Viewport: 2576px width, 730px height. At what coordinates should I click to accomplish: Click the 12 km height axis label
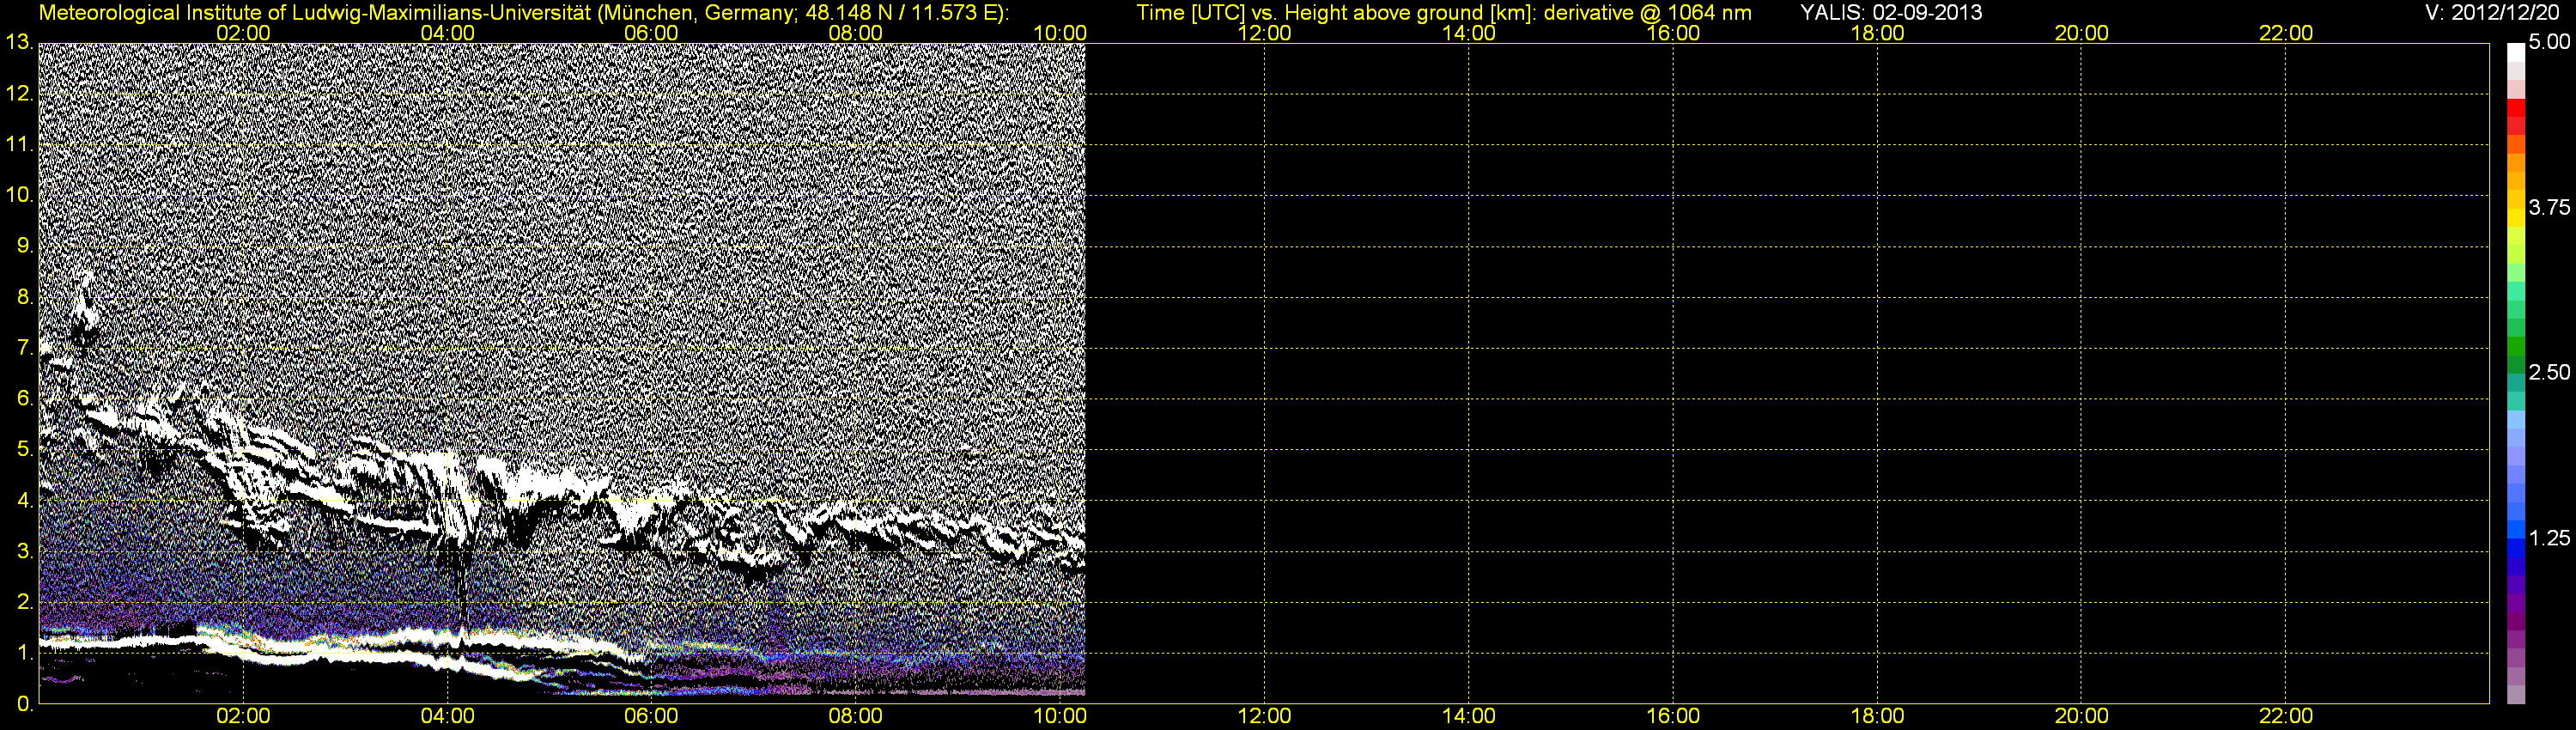click(19, 93)
